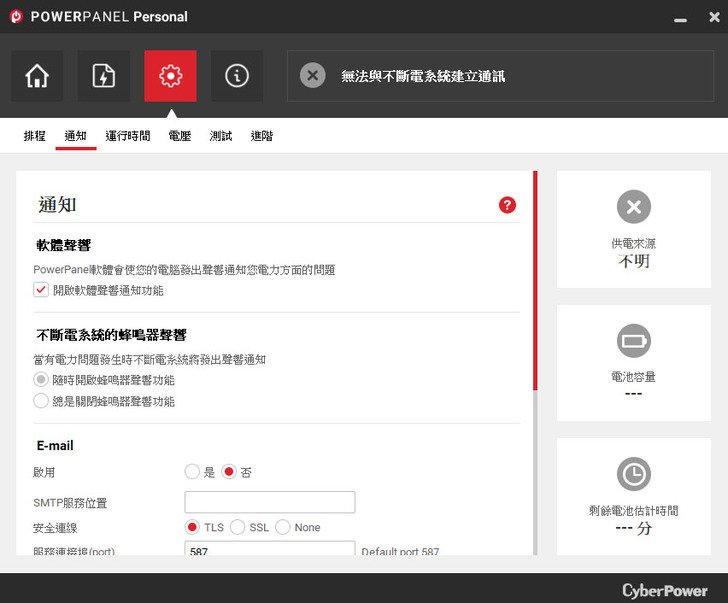Image resolution: width=728 pixels, height=603 pixels.
Task: Select the red gear settings icon
Action: point(170,76)
